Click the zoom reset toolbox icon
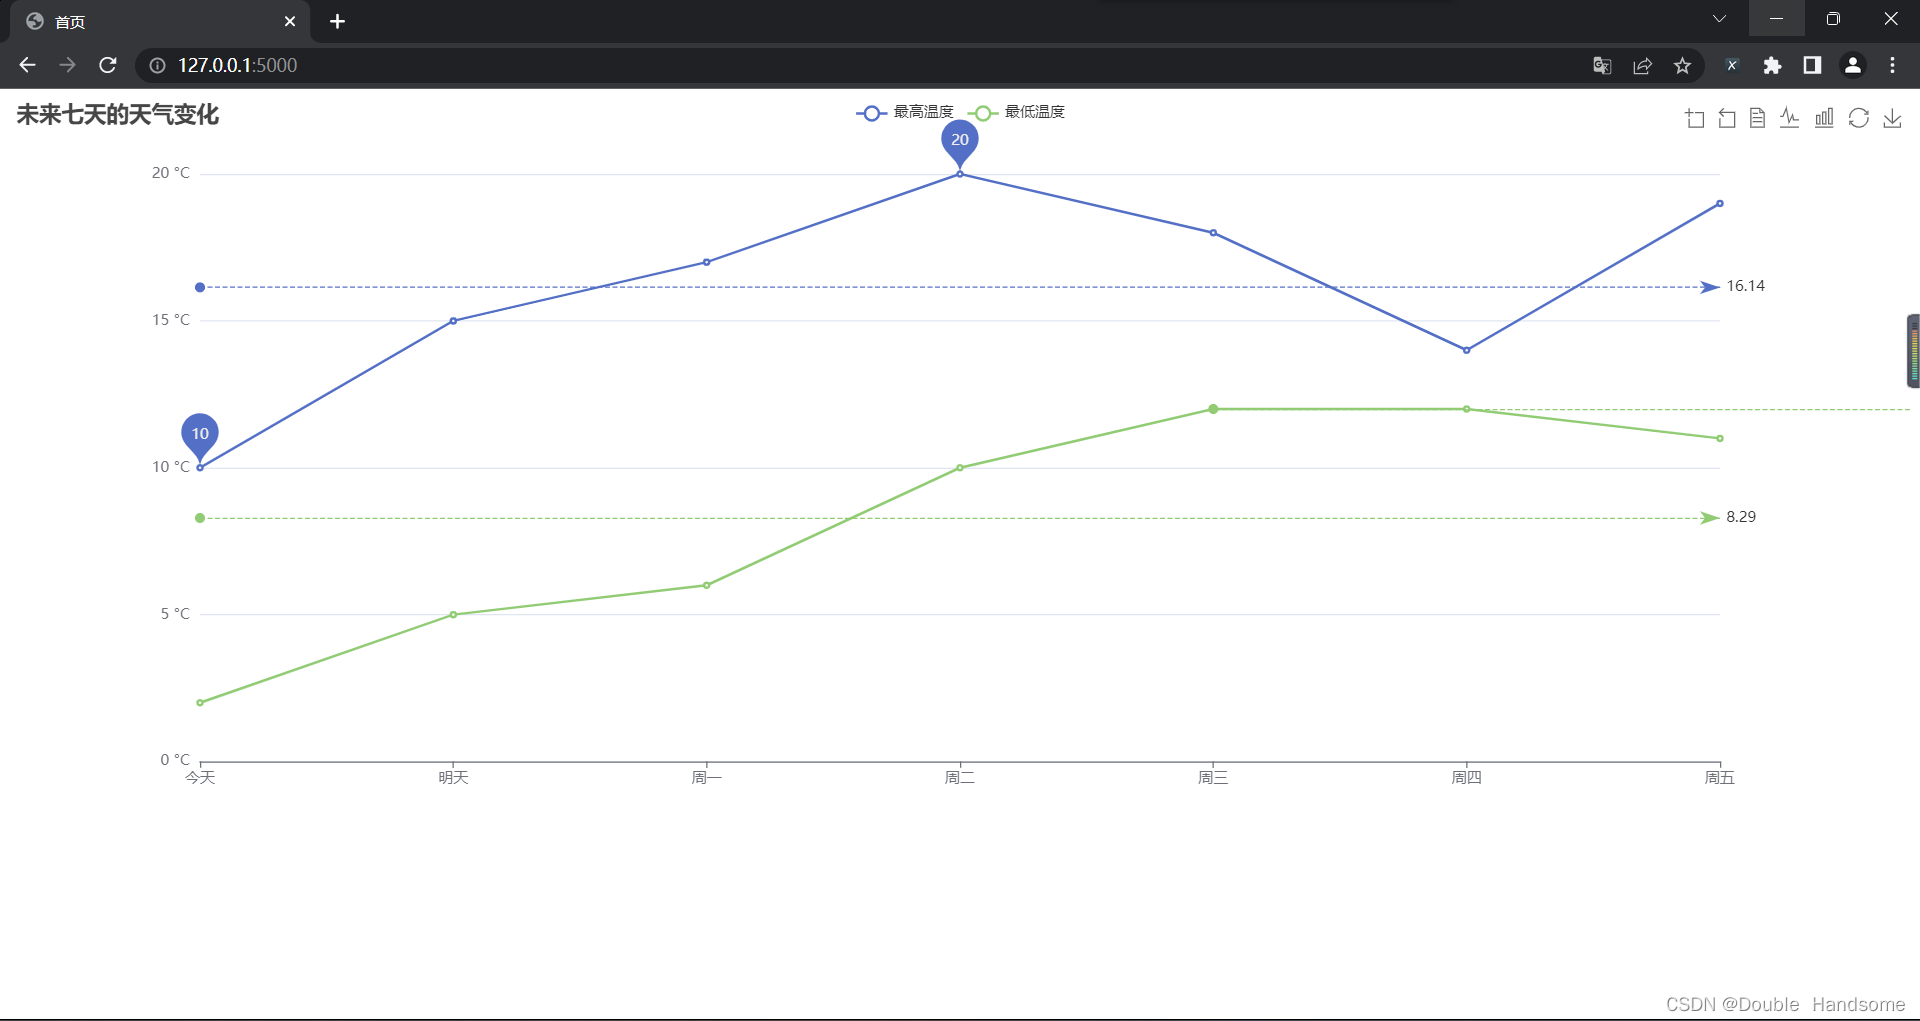Image resolution: width=1920 pixels, height=1021 pixels. pyautogui.click(x=1727, y=119)
